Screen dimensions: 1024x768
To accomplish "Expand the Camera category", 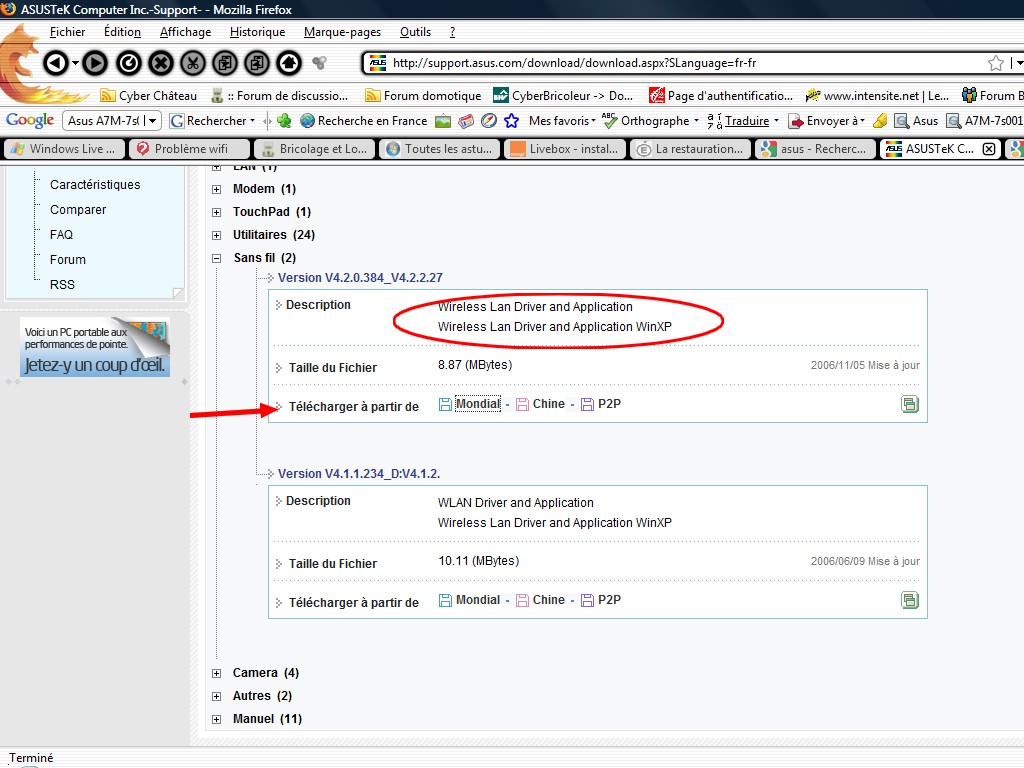I will tap(217, 673).
